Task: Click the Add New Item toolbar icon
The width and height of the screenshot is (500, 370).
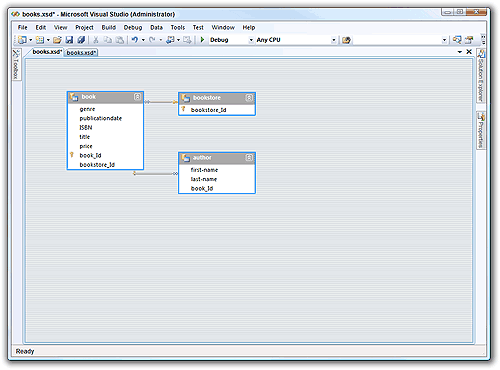Action: (x=40, y=40)
